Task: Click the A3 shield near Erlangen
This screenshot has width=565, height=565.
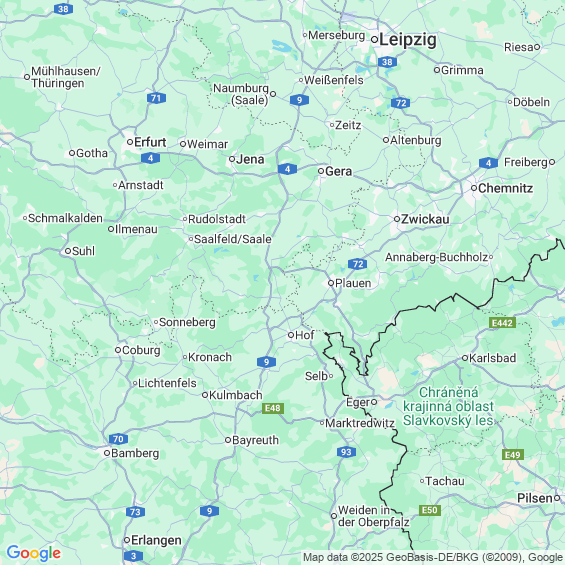Action: 133,556
